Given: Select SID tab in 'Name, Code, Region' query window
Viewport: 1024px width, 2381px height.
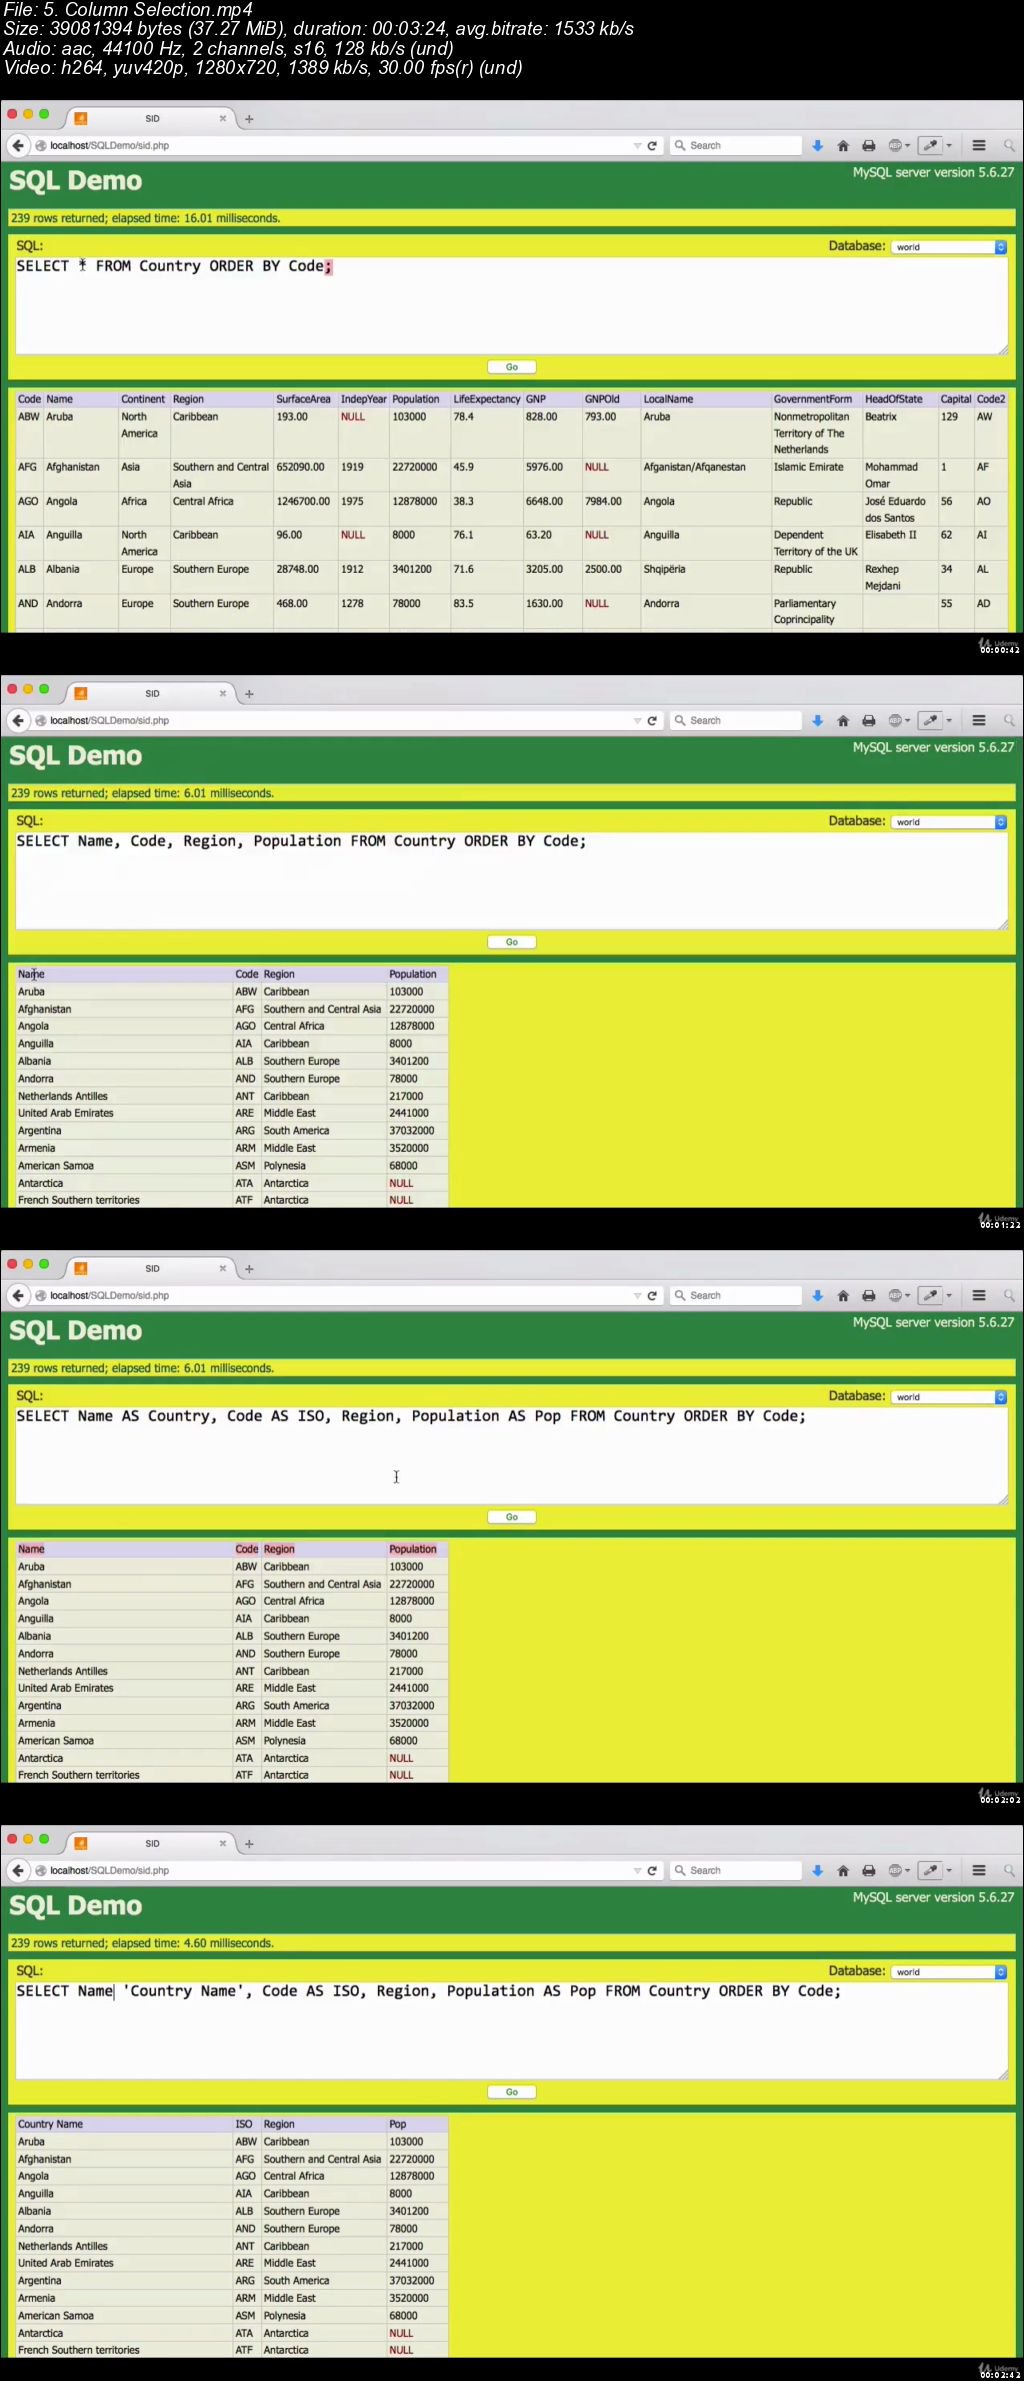Looking at the screenshot, I should pyautogui.click(x=152, y=693).
